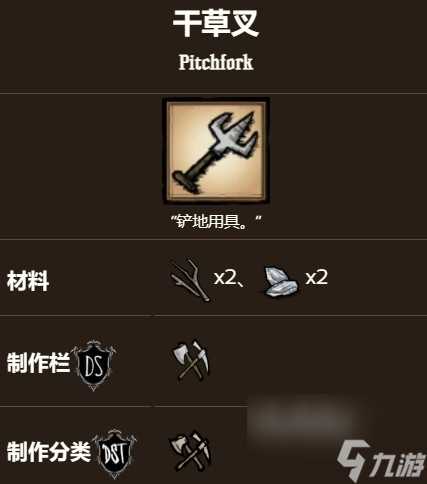
Task: Select the 制作栏 label text
Action: [x=38, y=363]
